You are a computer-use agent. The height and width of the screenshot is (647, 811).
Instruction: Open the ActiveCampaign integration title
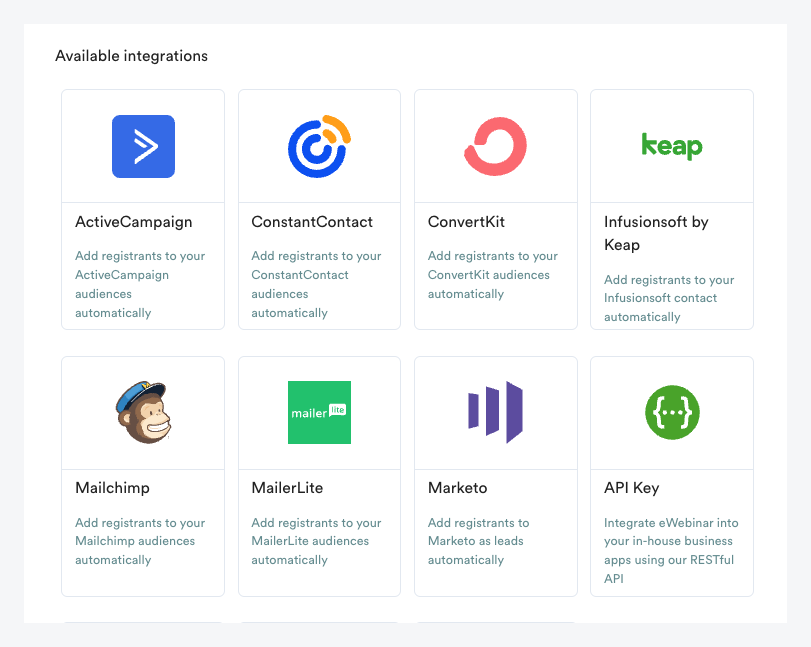point(134,222)
